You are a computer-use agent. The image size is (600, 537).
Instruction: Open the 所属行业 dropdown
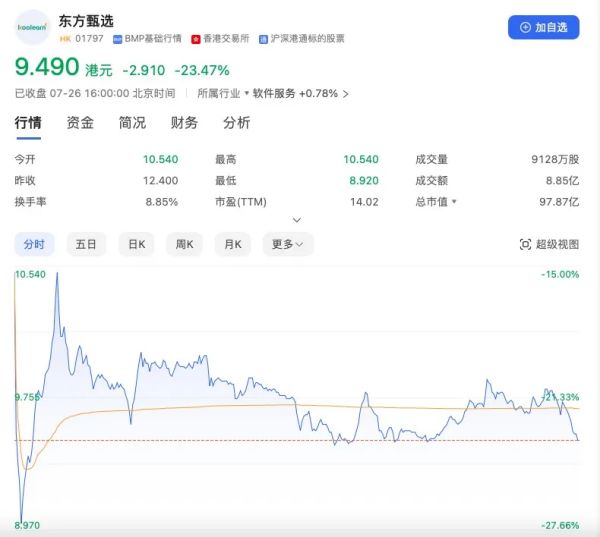(223, 93)
